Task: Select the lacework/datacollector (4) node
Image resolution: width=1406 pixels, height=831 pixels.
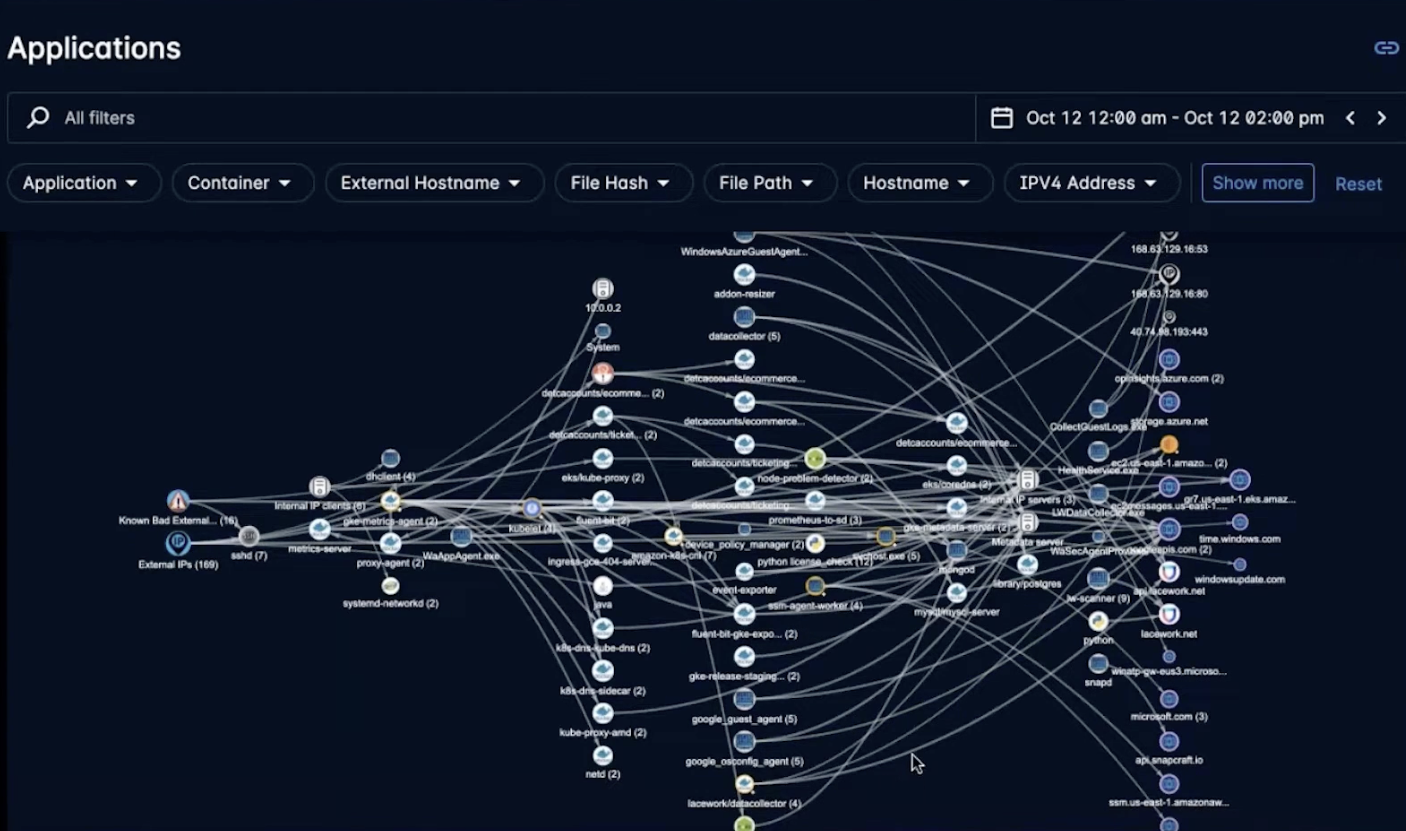Action: coord(744,784)
